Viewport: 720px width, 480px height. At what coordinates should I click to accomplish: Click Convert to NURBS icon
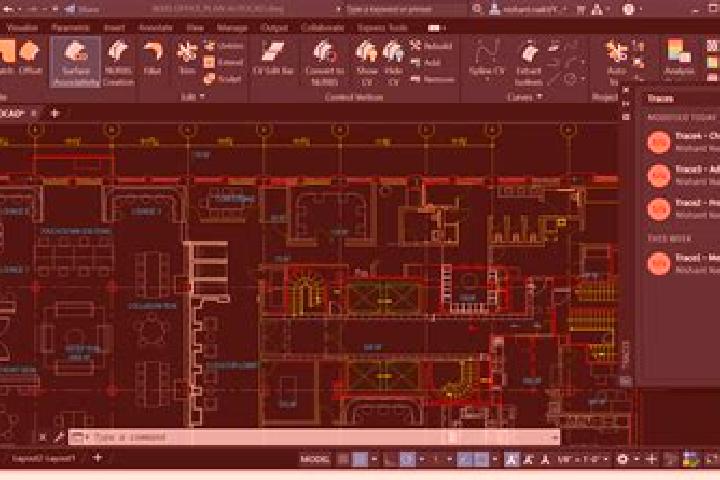325,62
